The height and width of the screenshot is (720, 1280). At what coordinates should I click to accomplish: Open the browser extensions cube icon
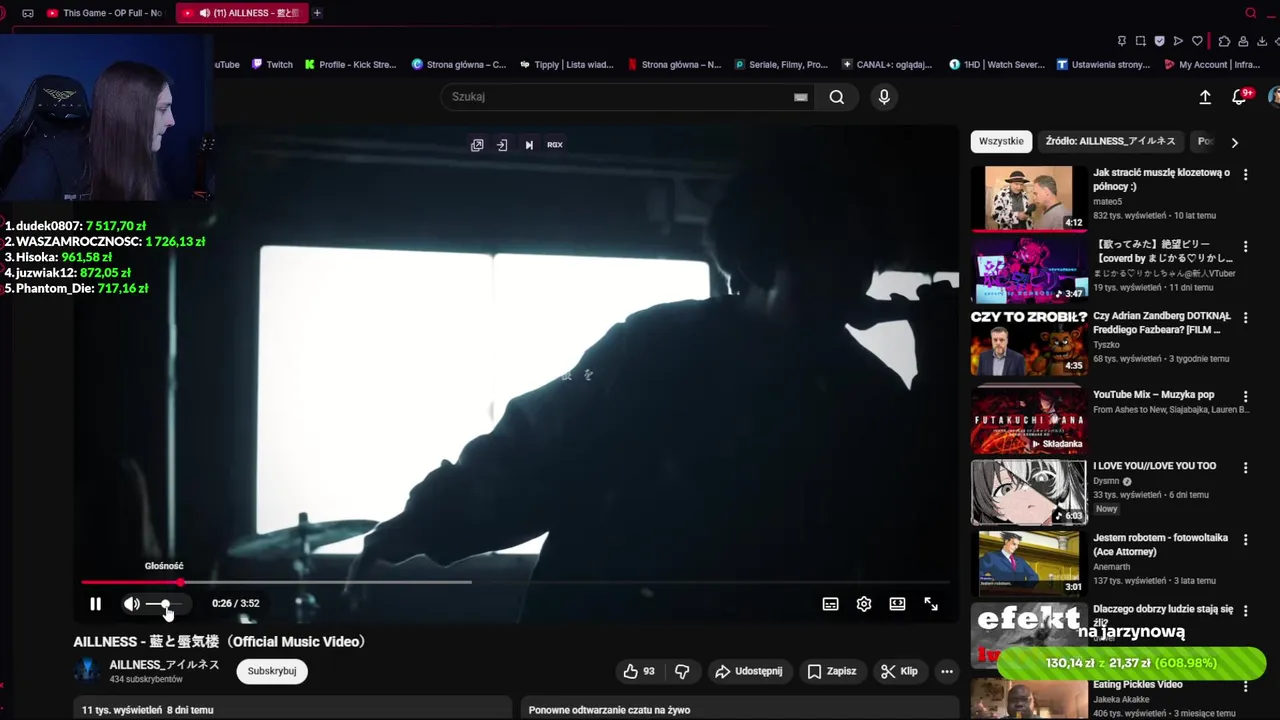[1224, 41]
